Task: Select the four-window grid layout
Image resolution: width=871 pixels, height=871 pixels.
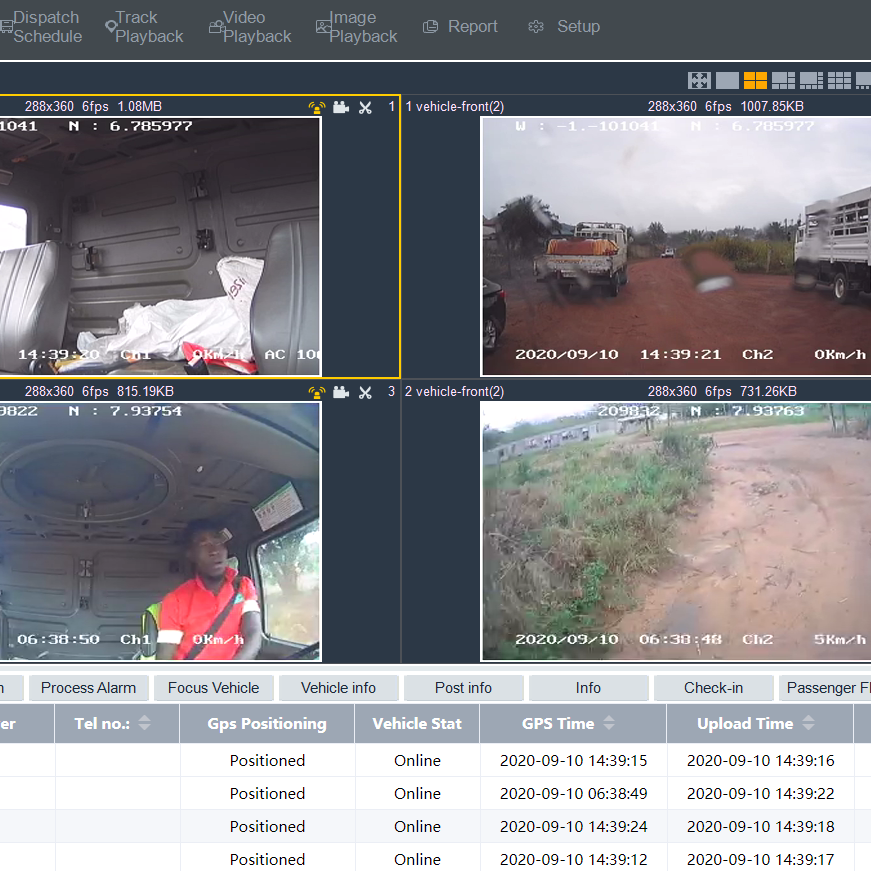Action: point(755,81)
